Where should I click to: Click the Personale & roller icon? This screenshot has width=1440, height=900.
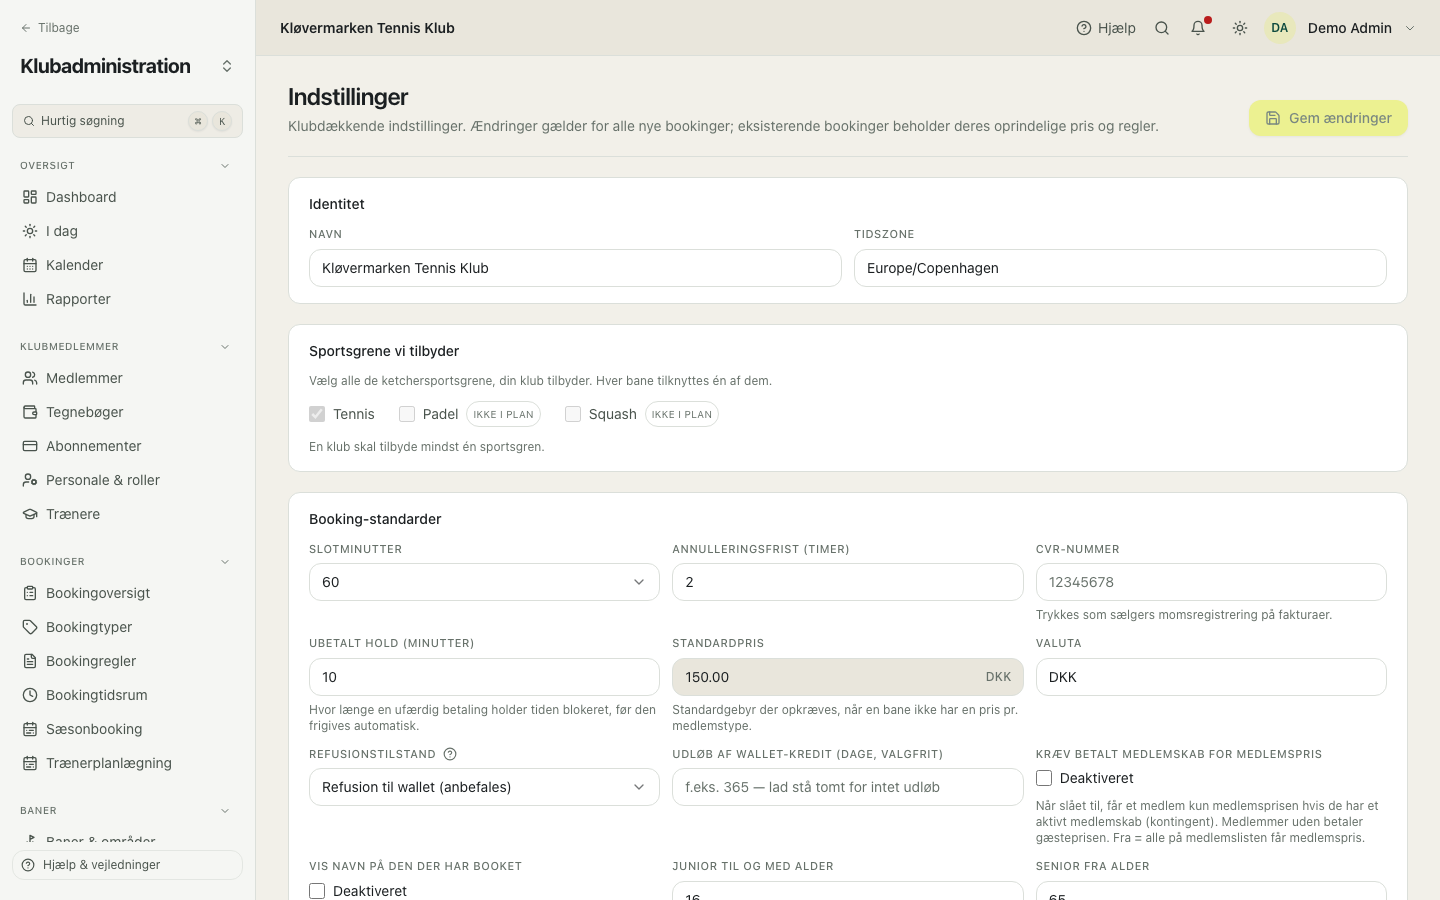[x=30, y=480]
